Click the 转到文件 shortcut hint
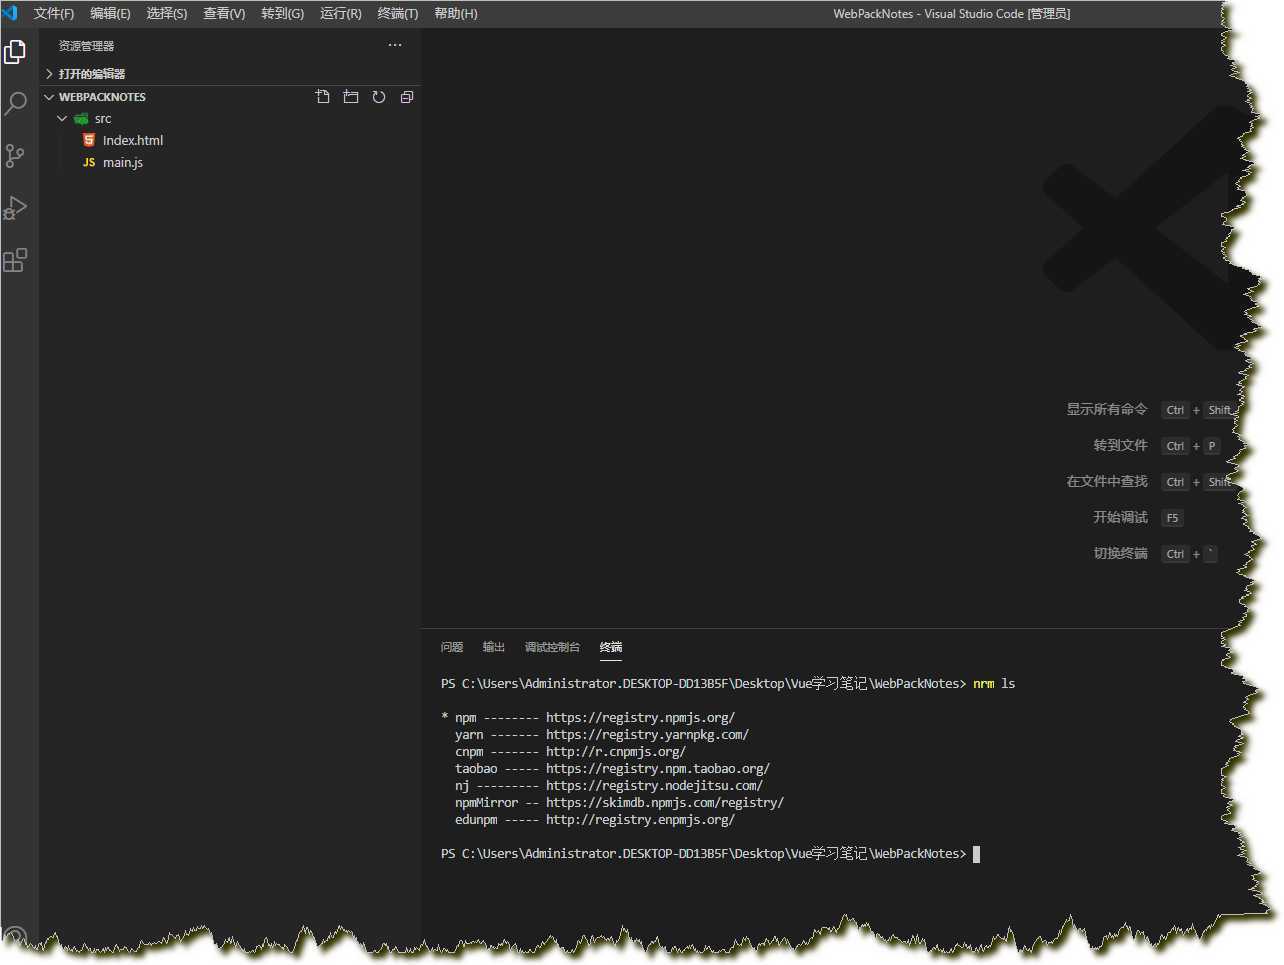Viewport: 1284px width, 965px height. coord(1120,445)
